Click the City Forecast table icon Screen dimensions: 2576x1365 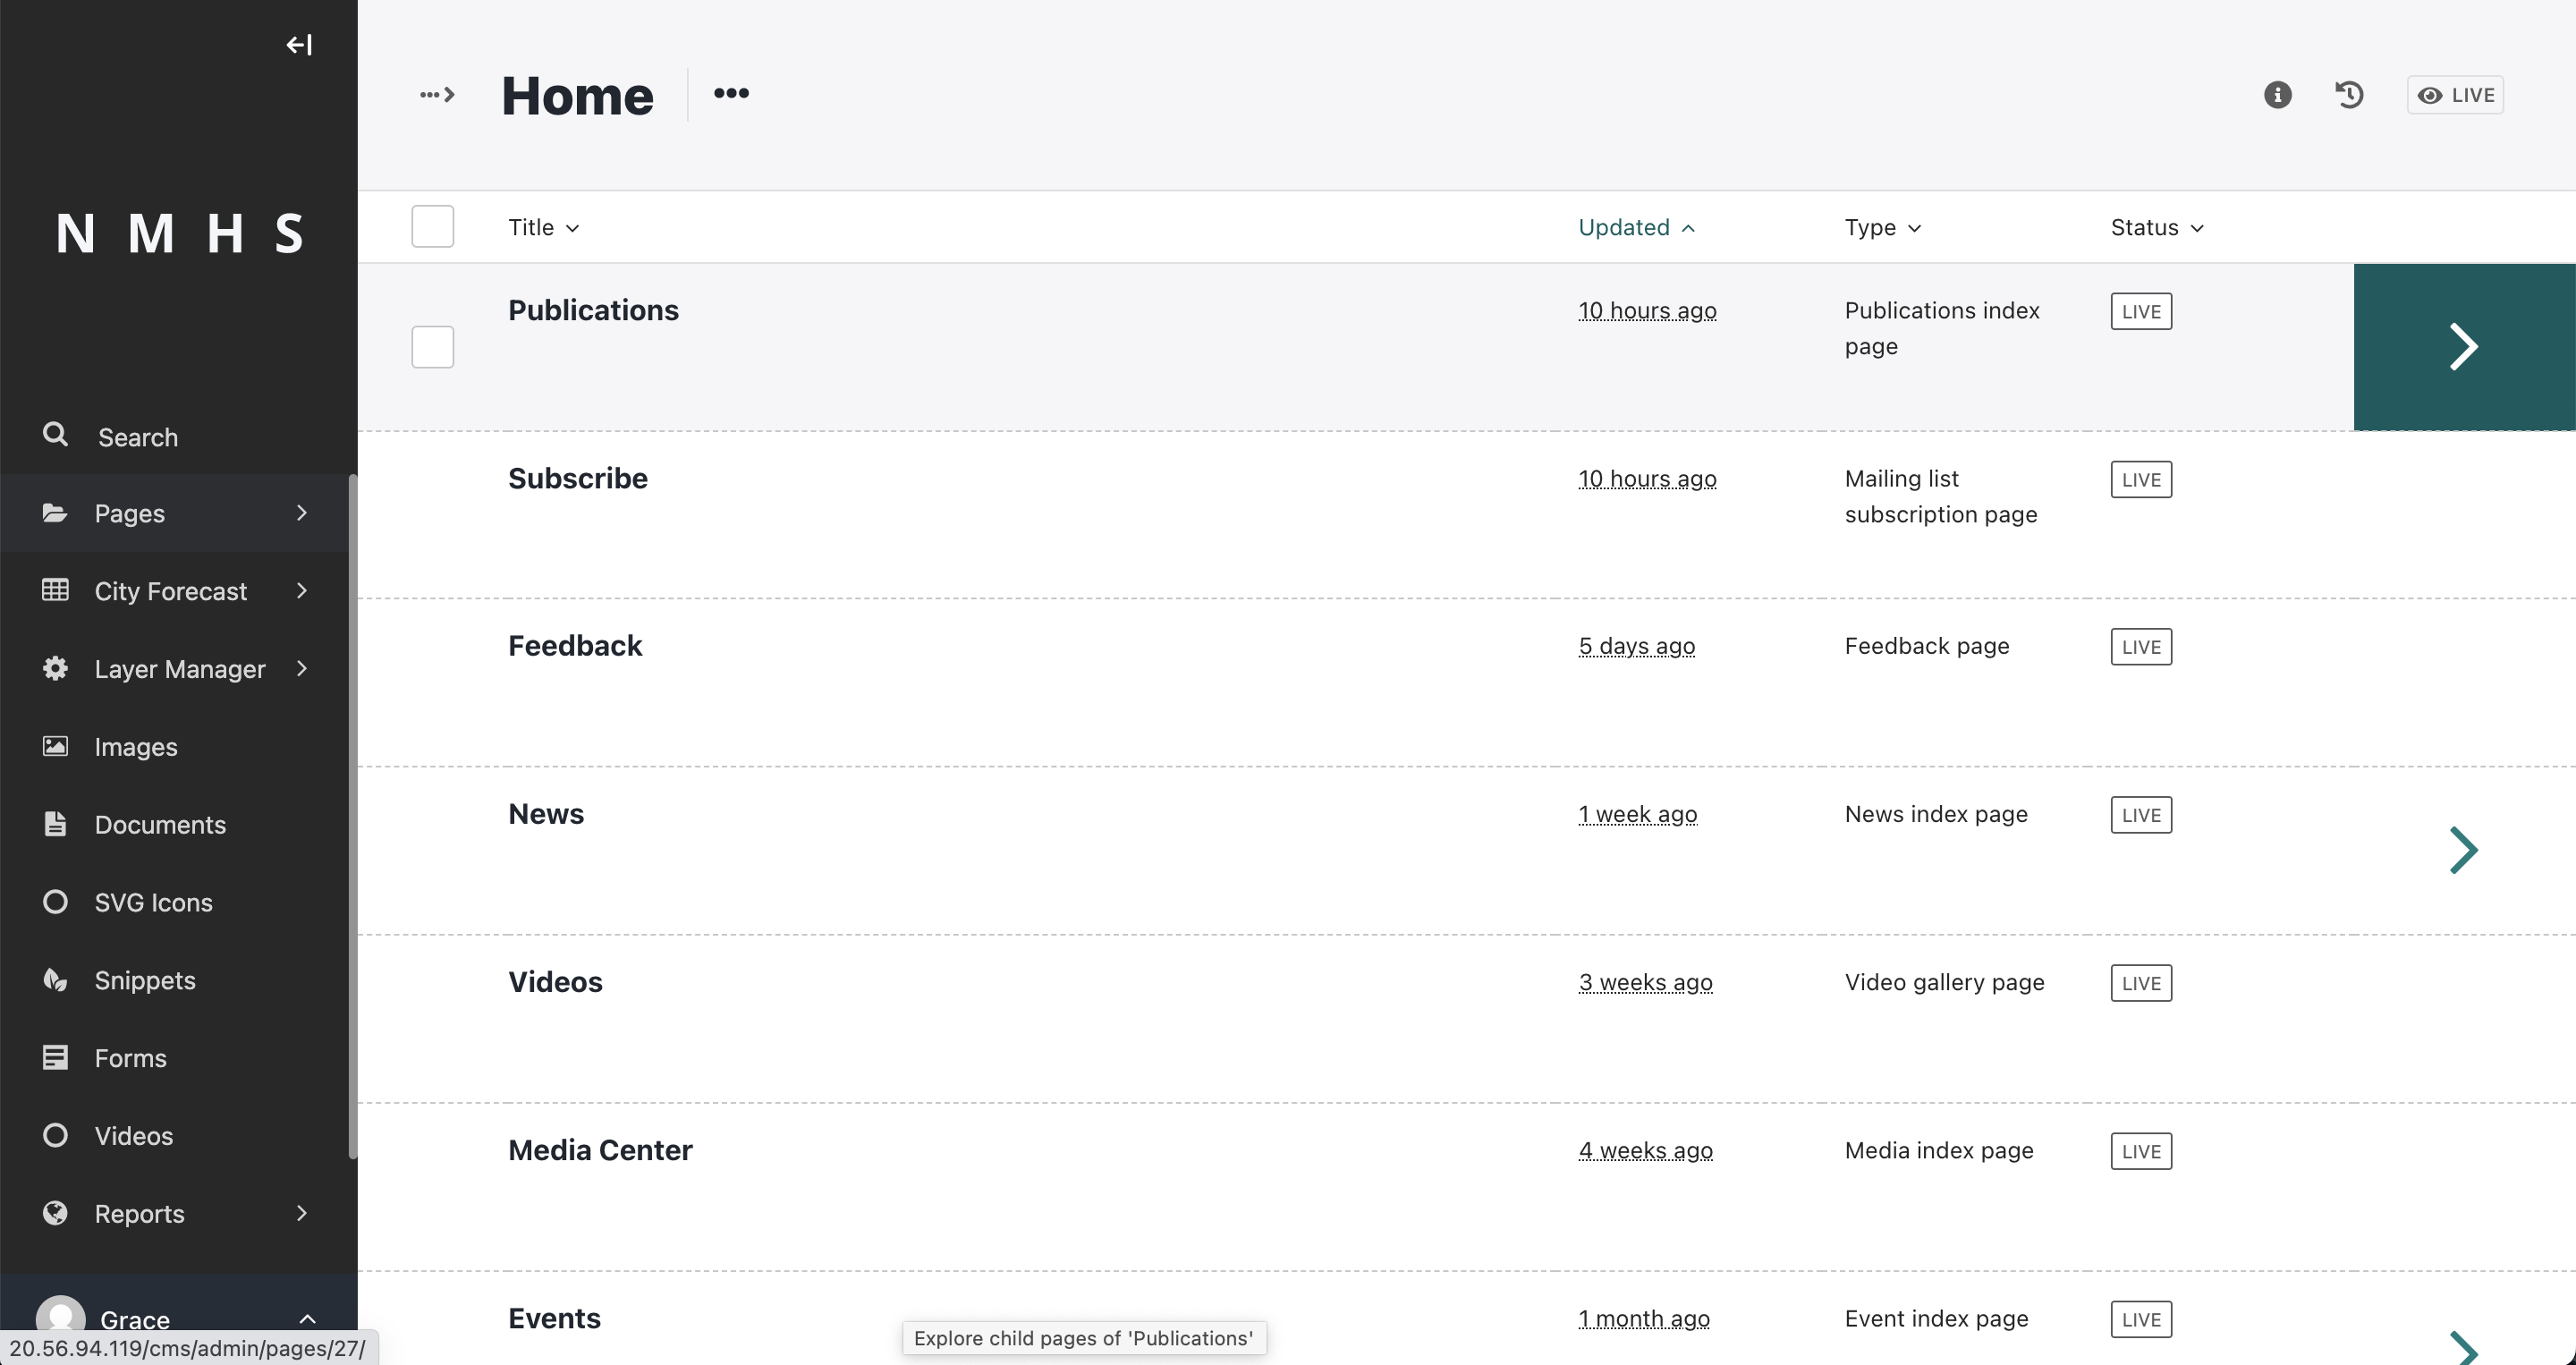tap(55, 590)
